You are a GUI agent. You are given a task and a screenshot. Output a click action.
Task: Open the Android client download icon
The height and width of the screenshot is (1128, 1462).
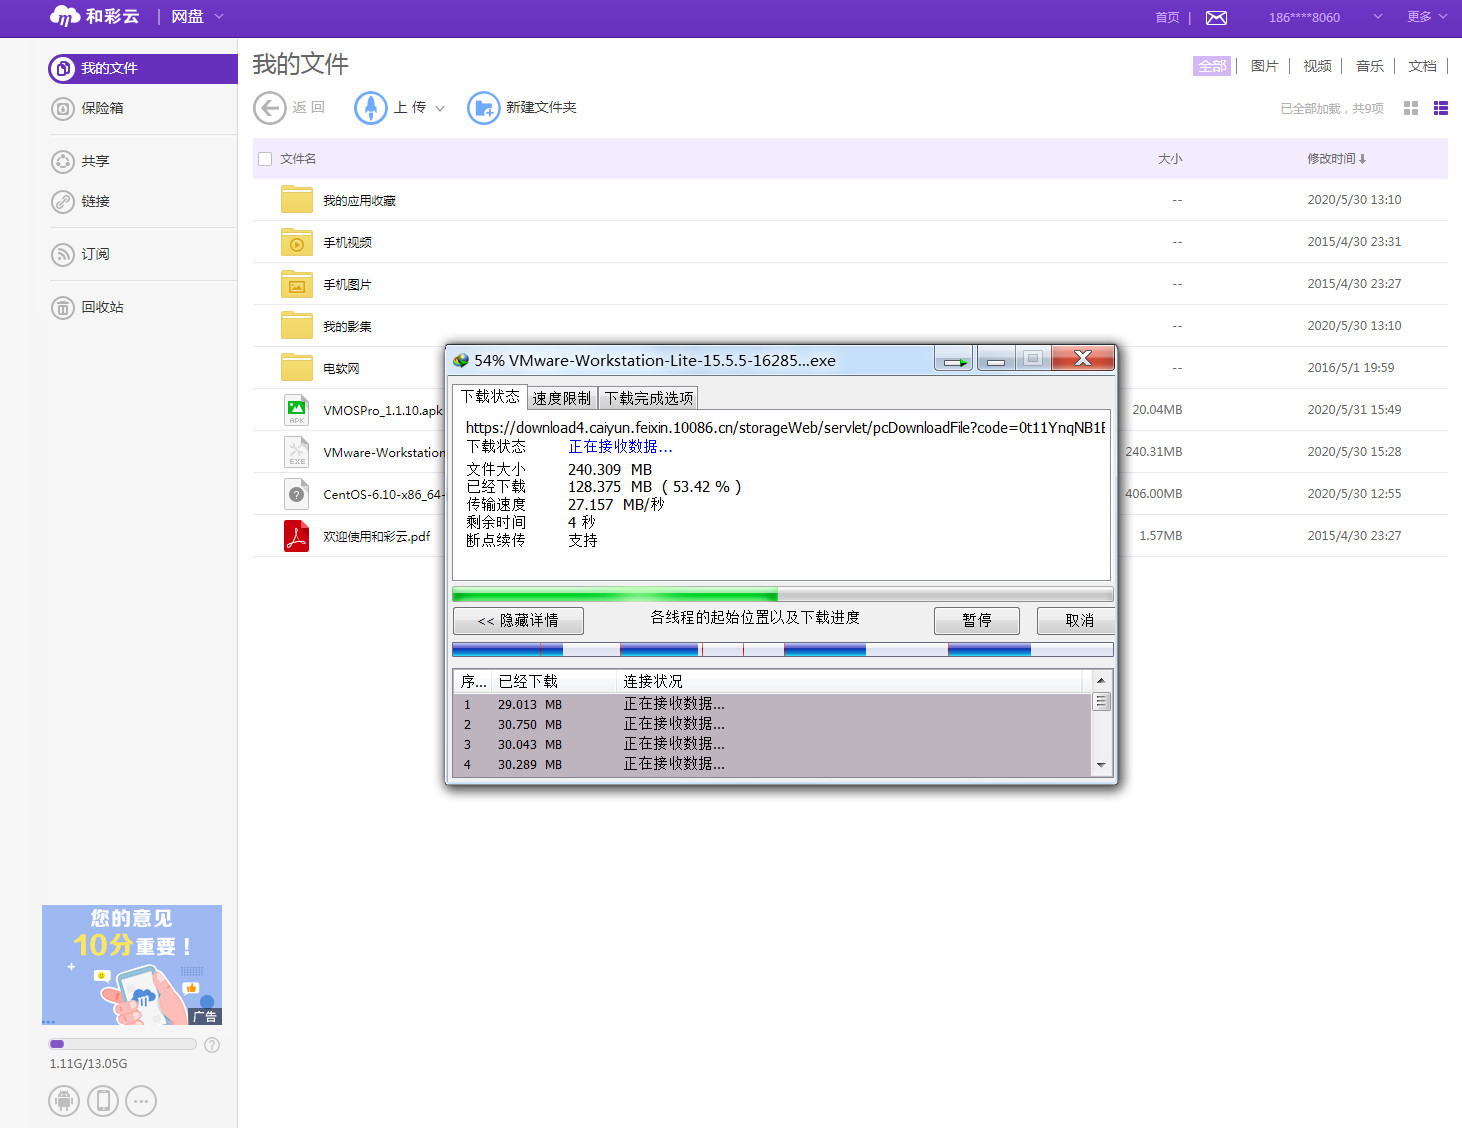tap(64, 1101)
